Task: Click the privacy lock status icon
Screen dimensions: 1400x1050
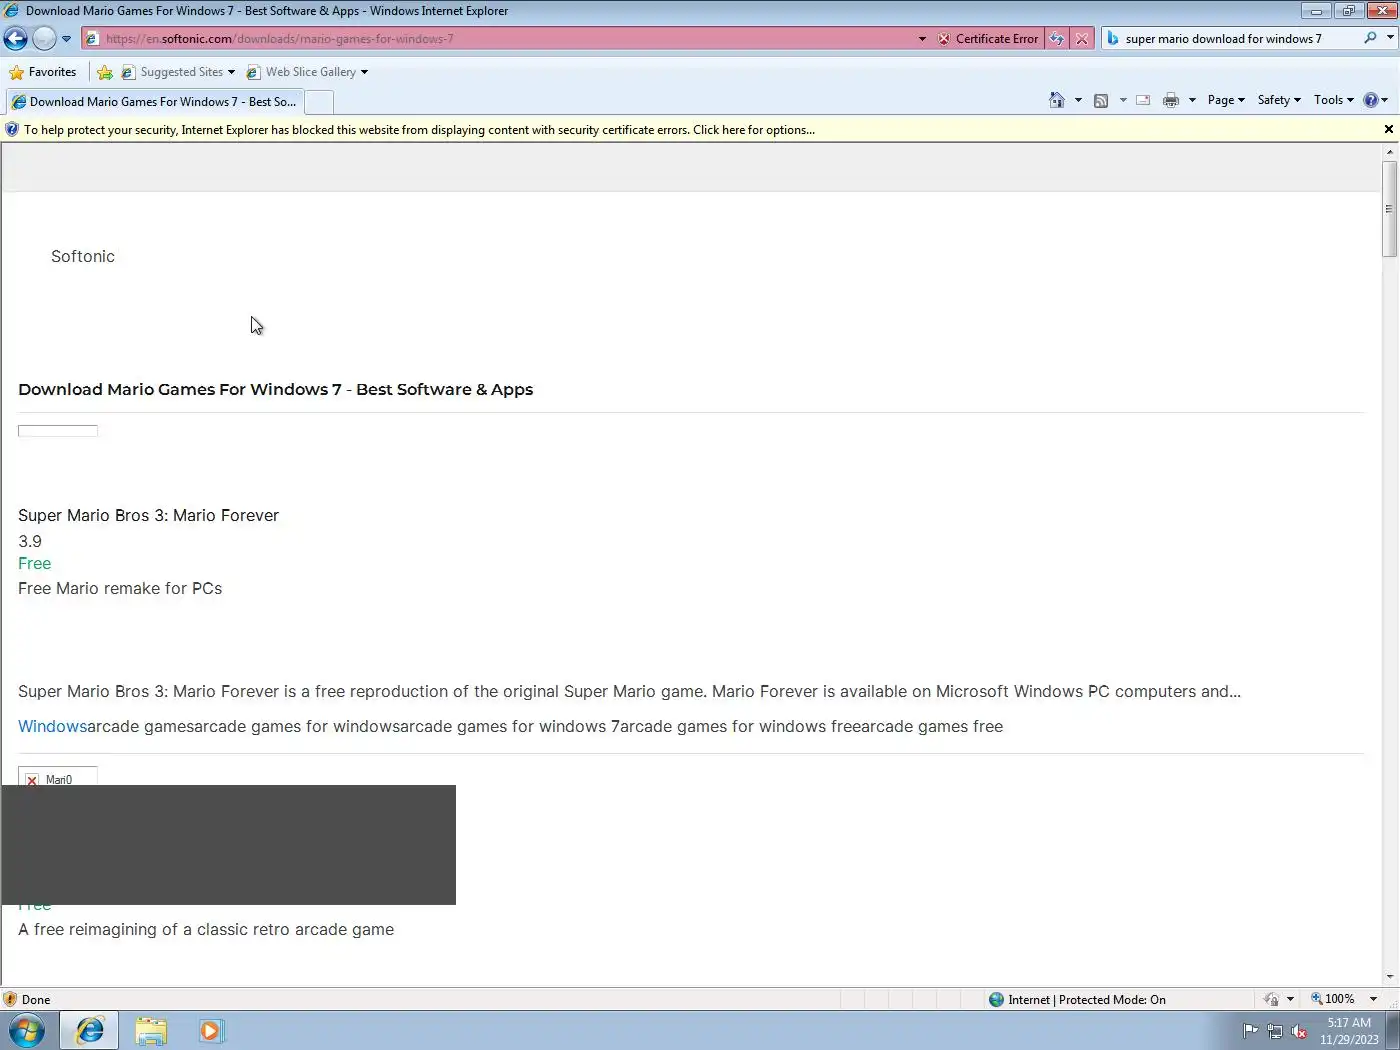Action: (x=1272, y=1000)
